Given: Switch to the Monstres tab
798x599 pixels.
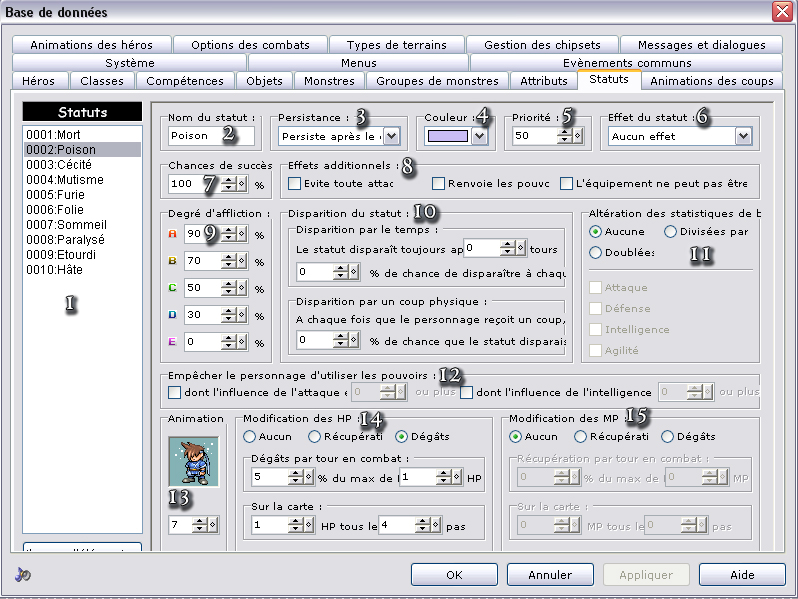Looking at the screenshot, I should pyautogui.click(x=328, y=81).
